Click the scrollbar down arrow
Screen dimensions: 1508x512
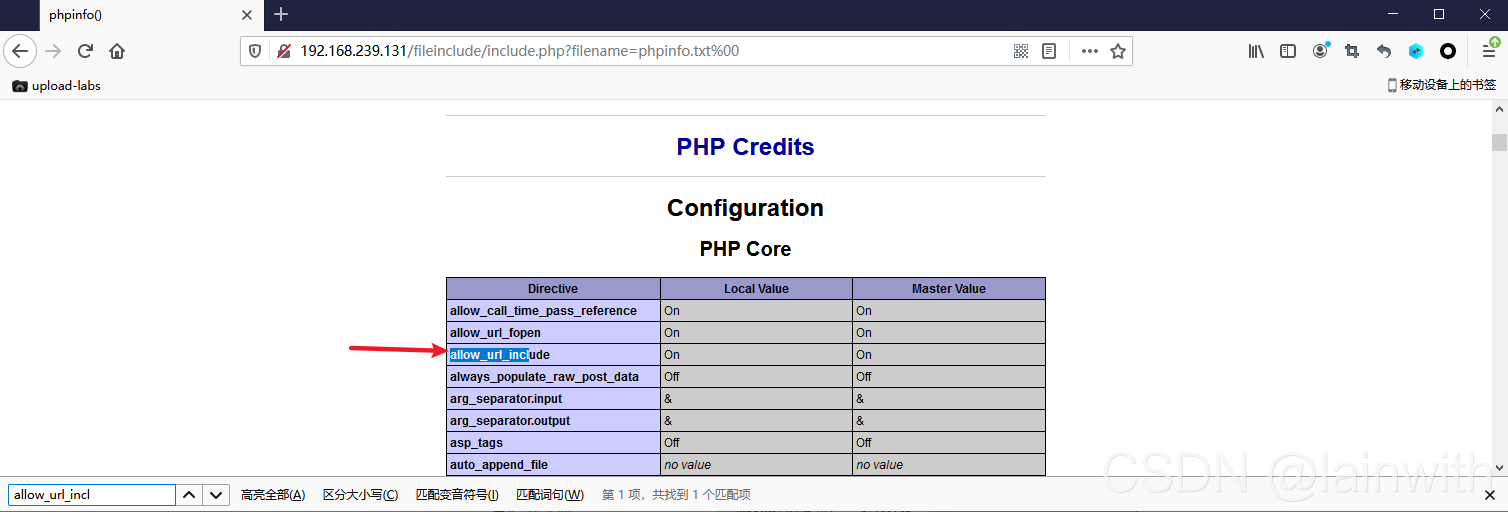1499,467
